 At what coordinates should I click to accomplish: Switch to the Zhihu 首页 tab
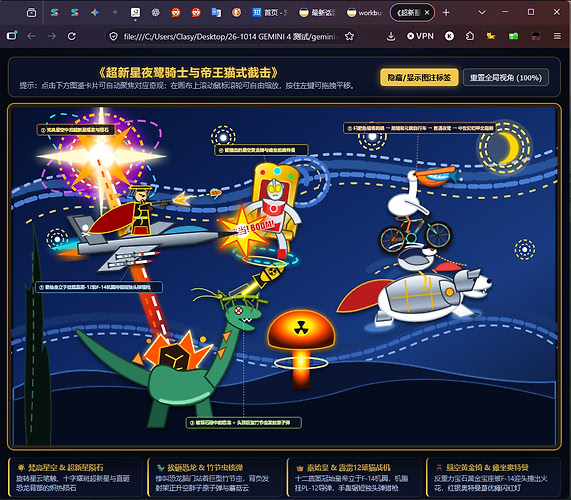click(270, 13)
